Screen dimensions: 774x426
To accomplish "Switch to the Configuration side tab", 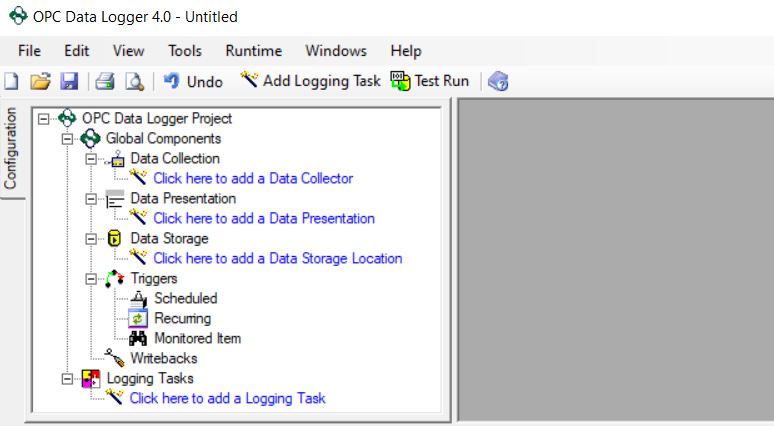I will [12, 149].
